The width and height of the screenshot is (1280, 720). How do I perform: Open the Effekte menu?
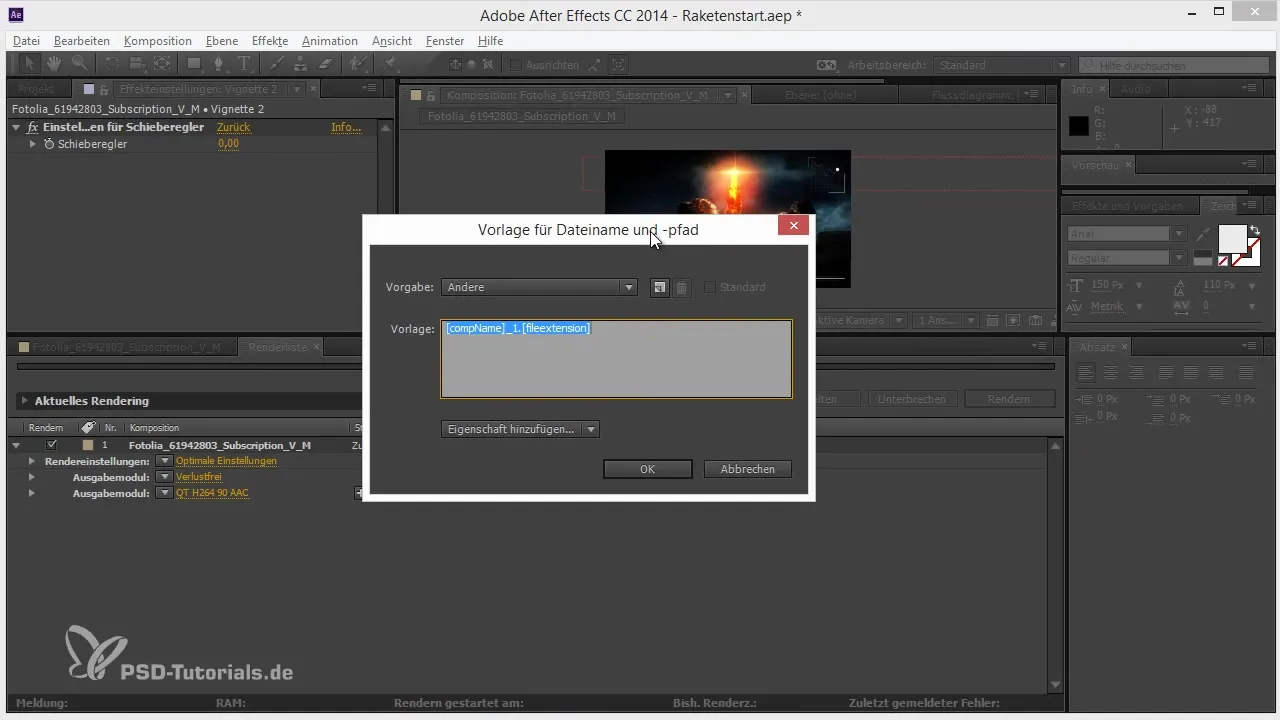click(x=270, y=41)
